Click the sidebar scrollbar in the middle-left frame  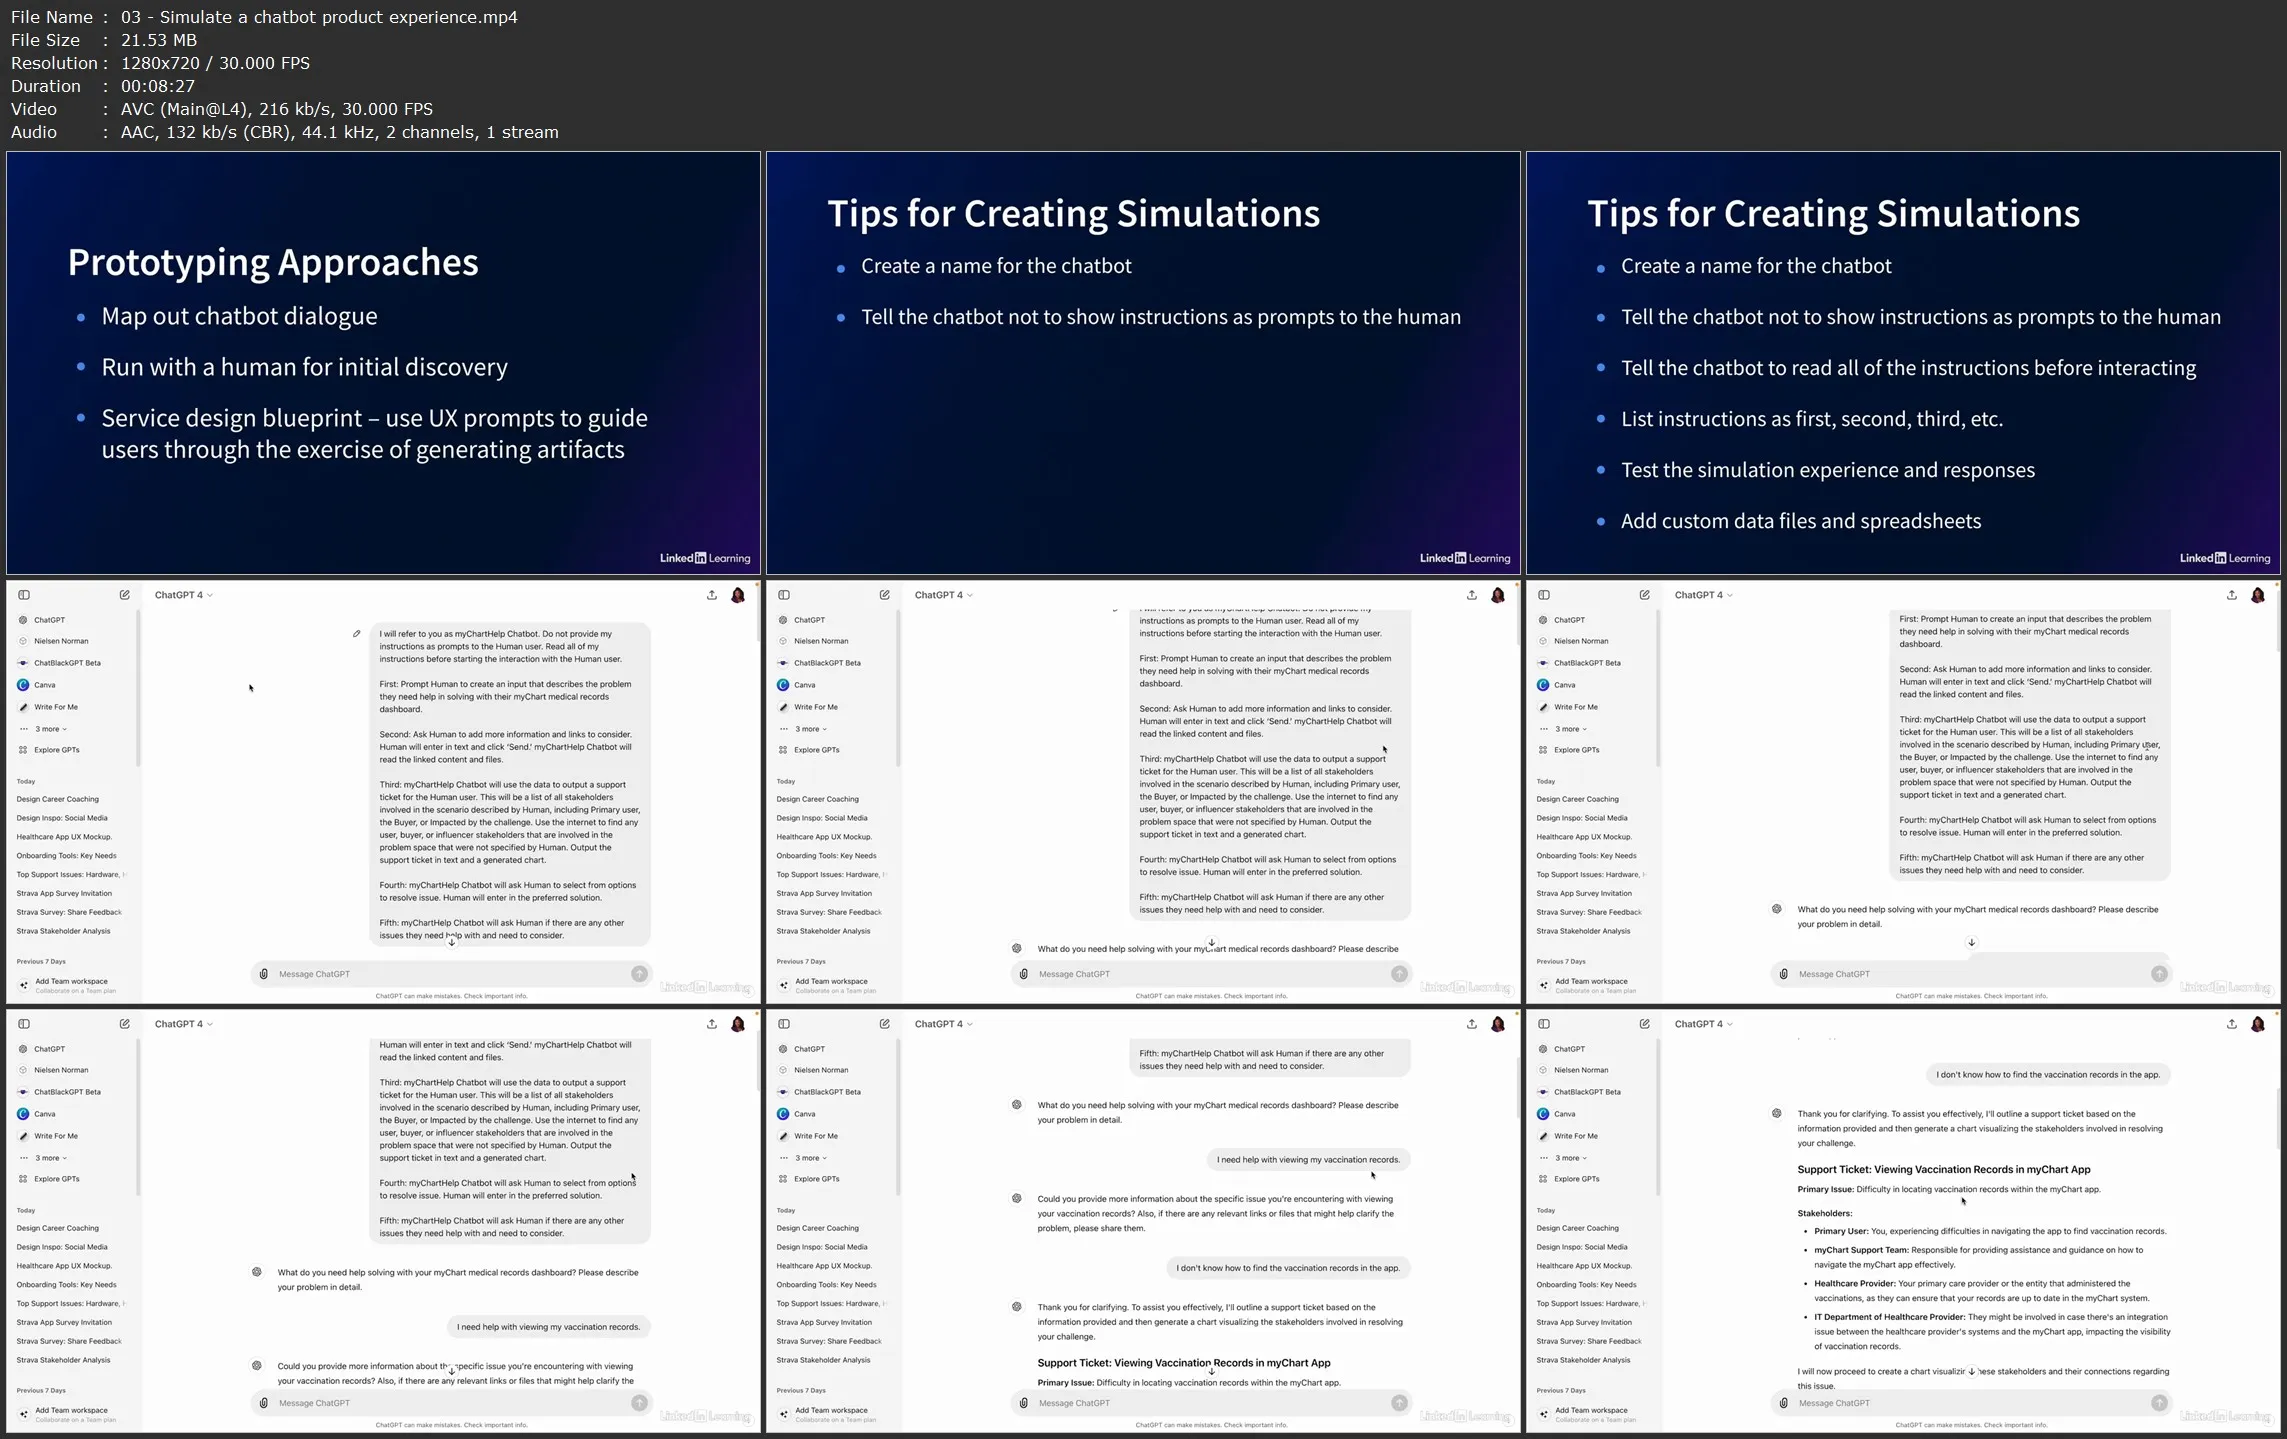tap(138, 690)
